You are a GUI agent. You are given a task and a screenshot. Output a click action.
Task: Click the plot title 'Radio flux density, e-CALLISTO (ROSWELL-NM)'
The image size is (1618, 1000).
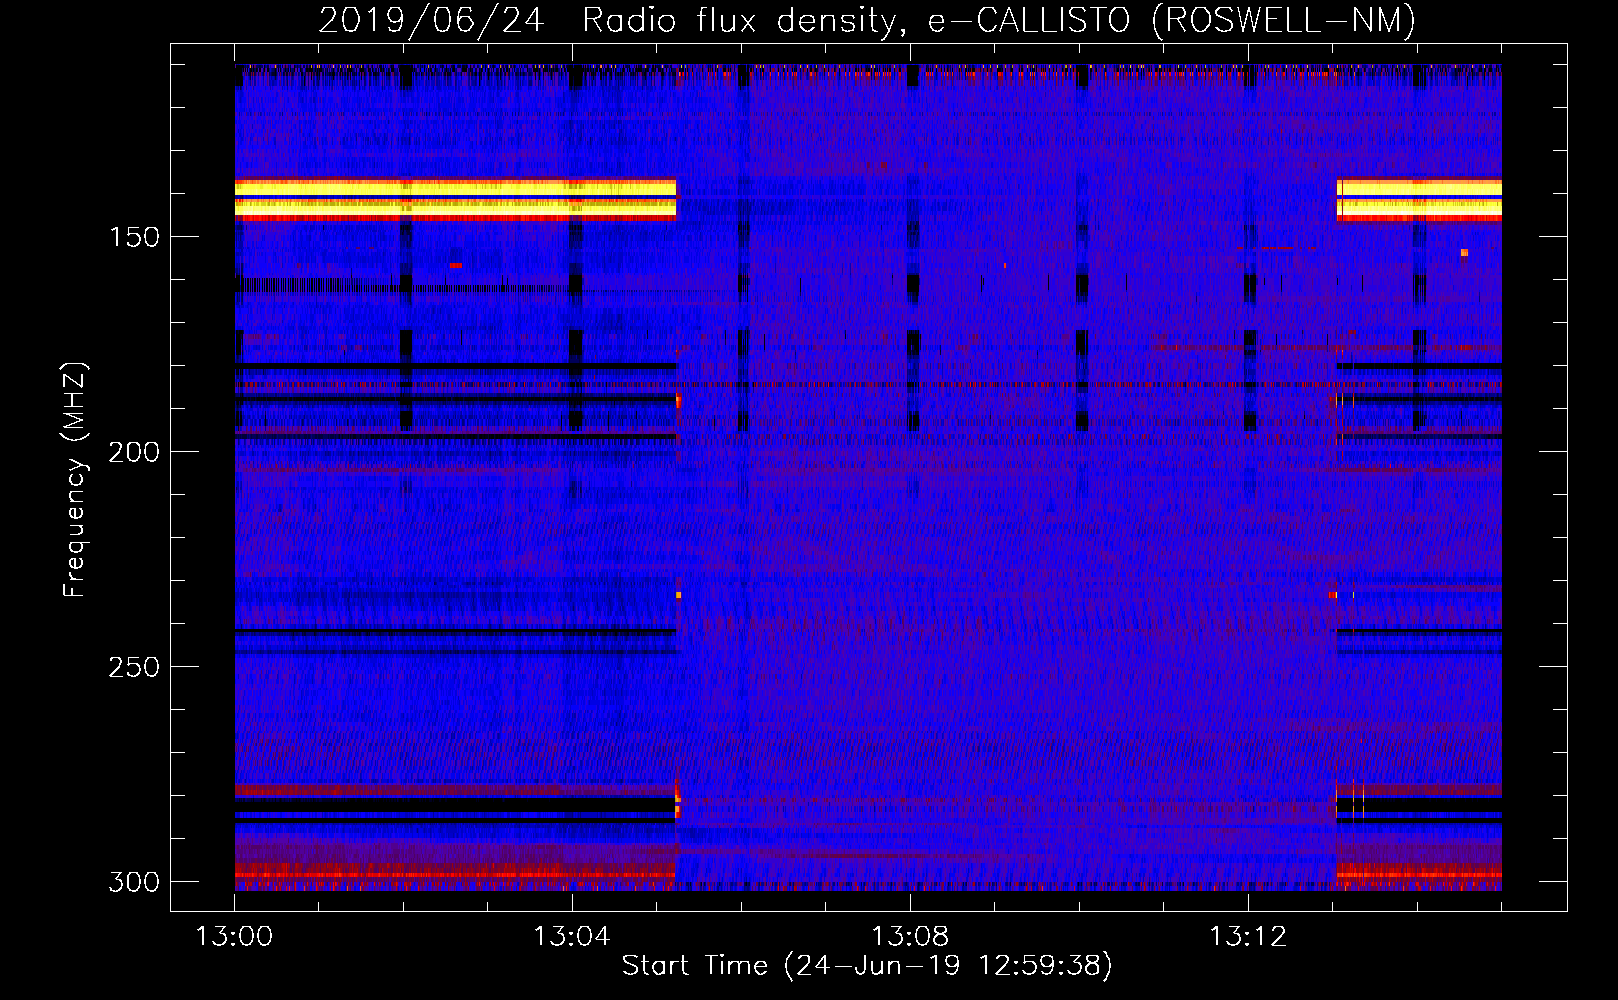click(x=999, y=20)
